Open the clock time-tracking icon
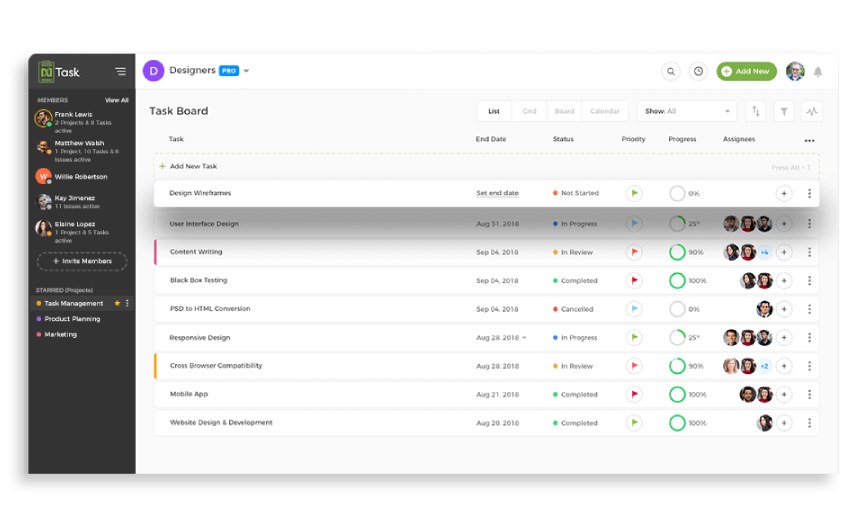Screen dimensions: 850x520 point(698,71)
